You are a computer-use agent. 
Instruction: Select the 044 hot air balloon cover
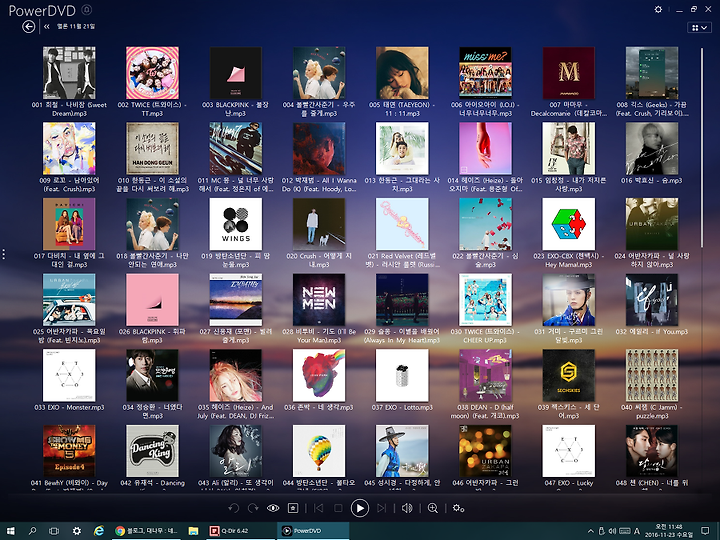319,451
